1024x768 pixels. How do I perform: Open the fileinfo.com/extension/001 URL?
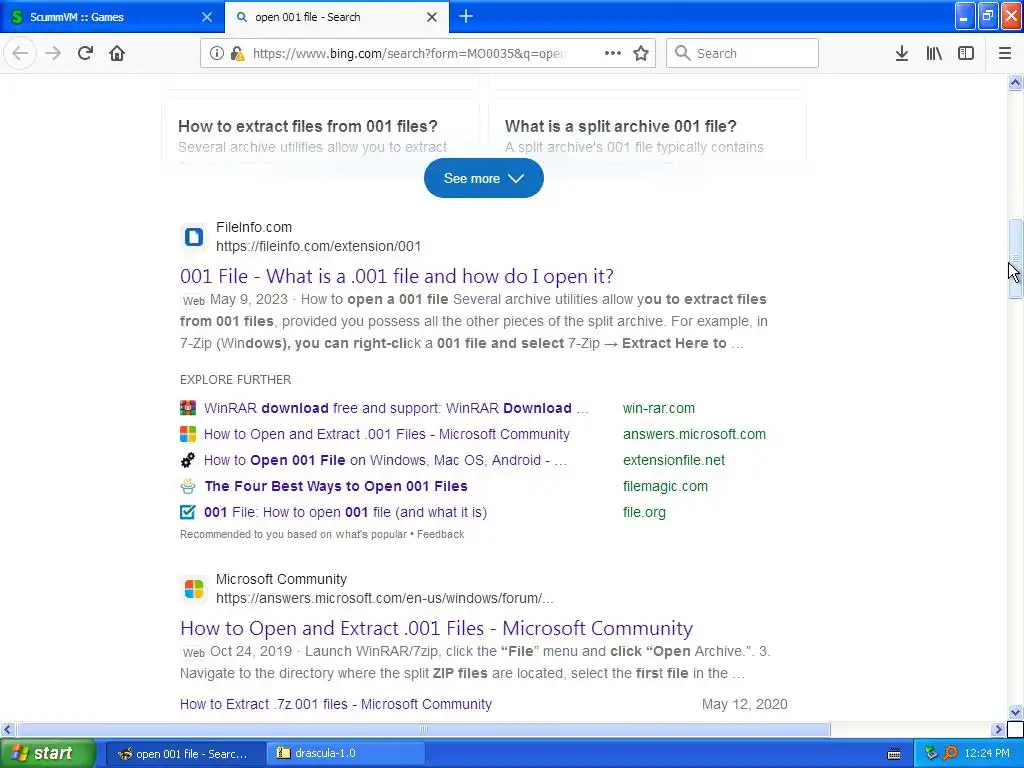318,246
